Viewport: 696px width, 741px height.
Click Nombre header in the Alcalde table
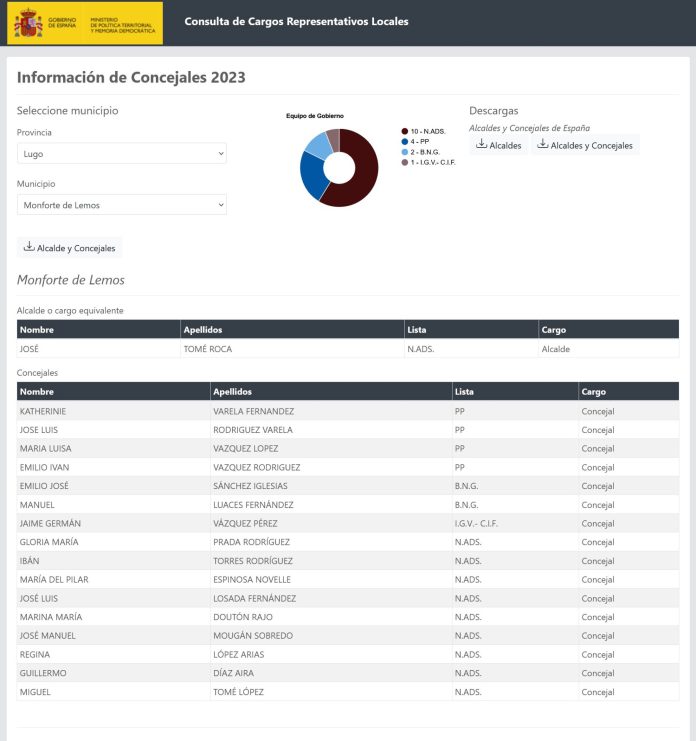(37, 330)
